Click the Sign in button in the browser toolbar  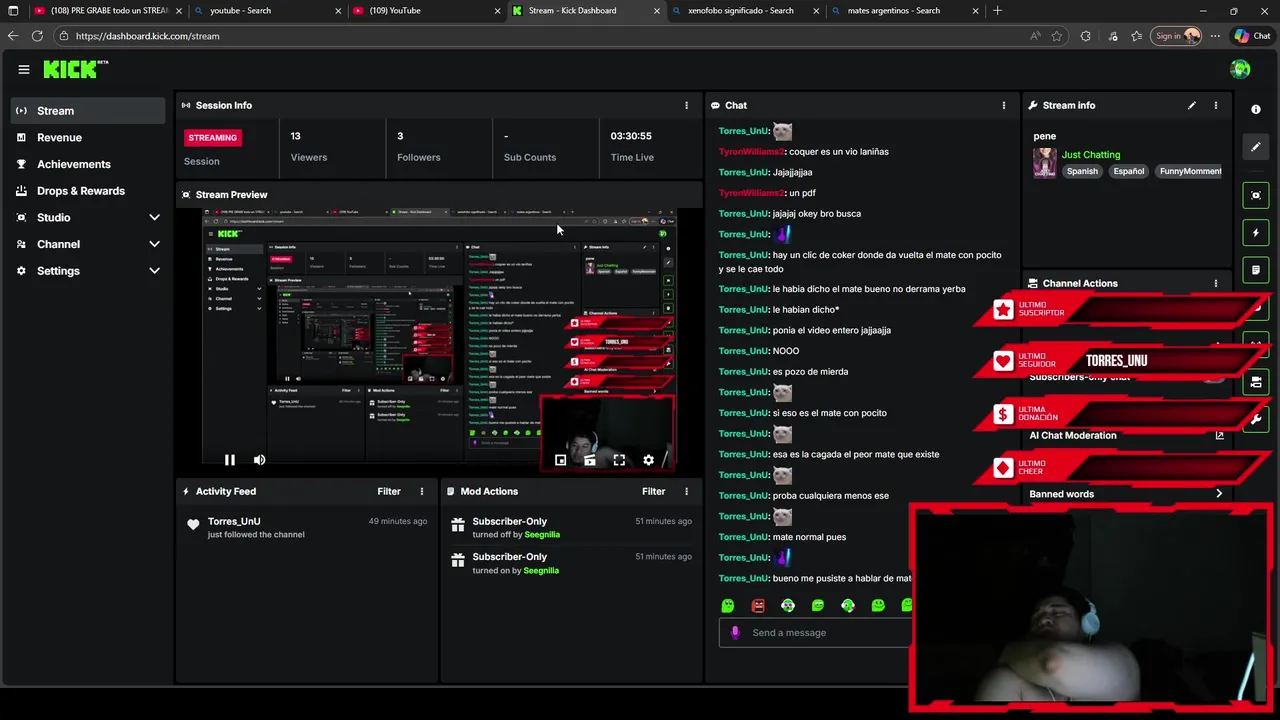(1176, 36)
